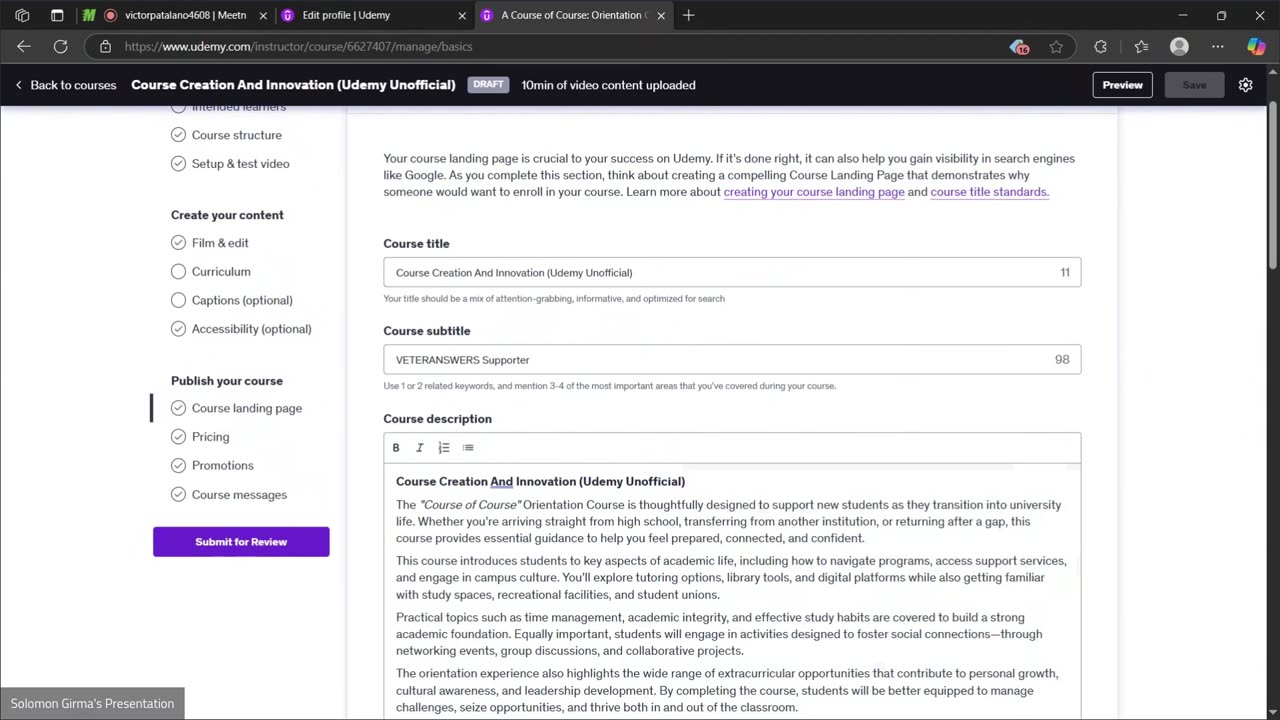This screenshot has height=720, width=1280.
Task: Toggle the Promotions checkmark circle
Action: [178, 466]
